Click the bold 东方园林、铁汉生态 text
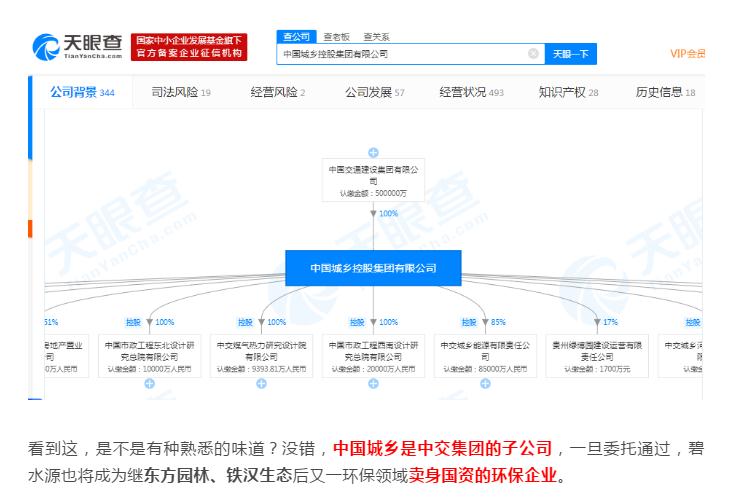This screenshot has height=498, width=732. 218,475
